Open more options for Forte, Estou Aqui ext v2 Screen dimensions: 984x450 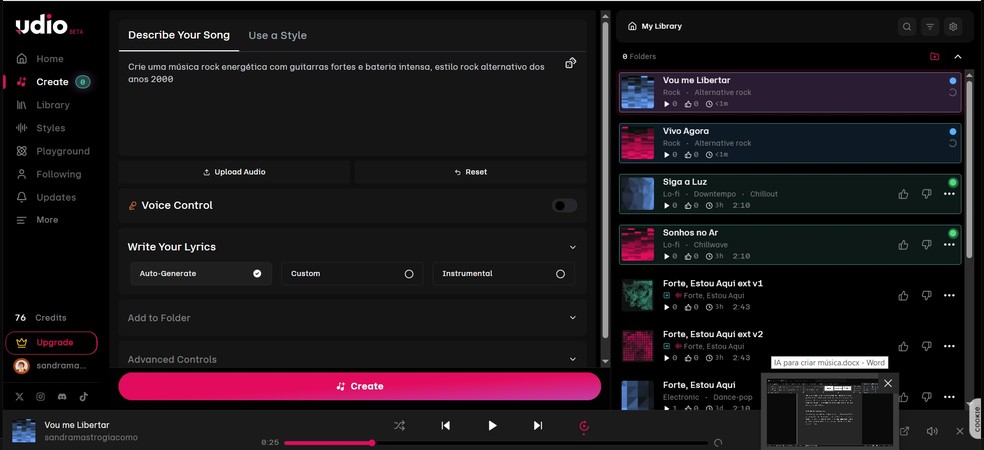[949, 346]
